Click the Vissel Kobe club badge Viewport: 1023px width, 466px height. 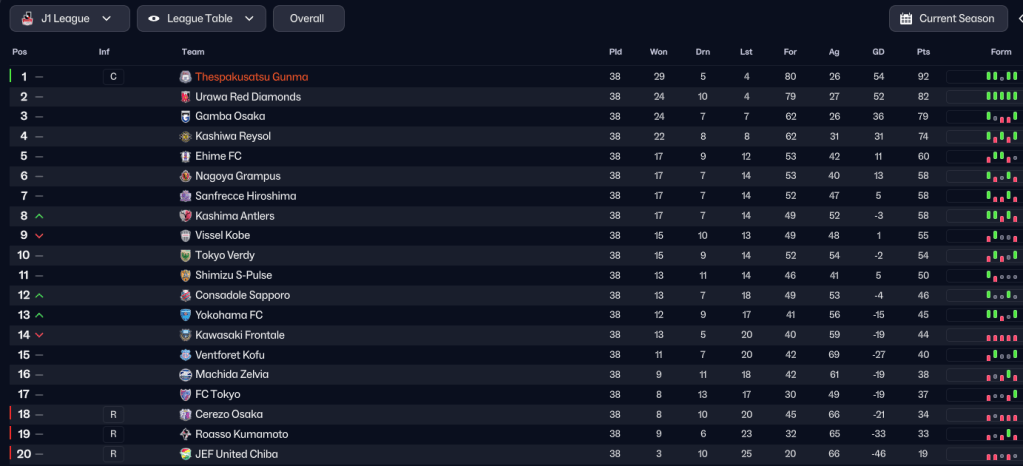click(185, 236)
